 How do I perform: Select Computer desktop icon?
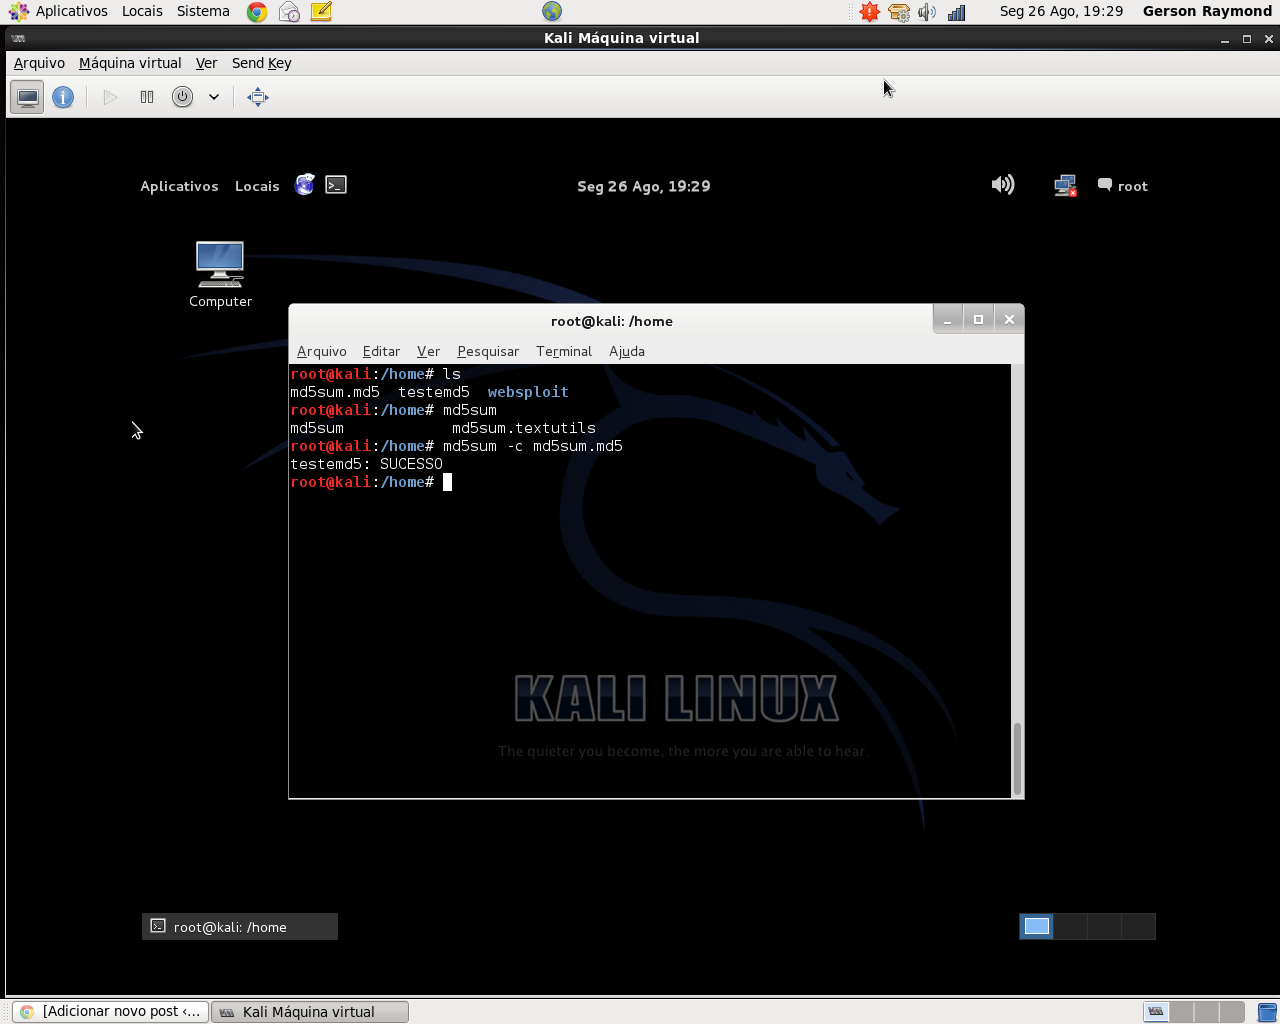220,275
